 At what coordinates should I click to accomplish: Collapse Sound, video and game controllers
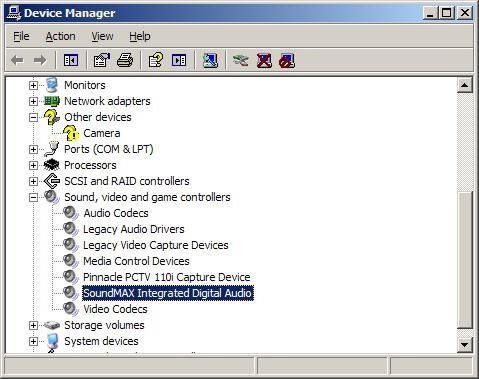point(33,197)
